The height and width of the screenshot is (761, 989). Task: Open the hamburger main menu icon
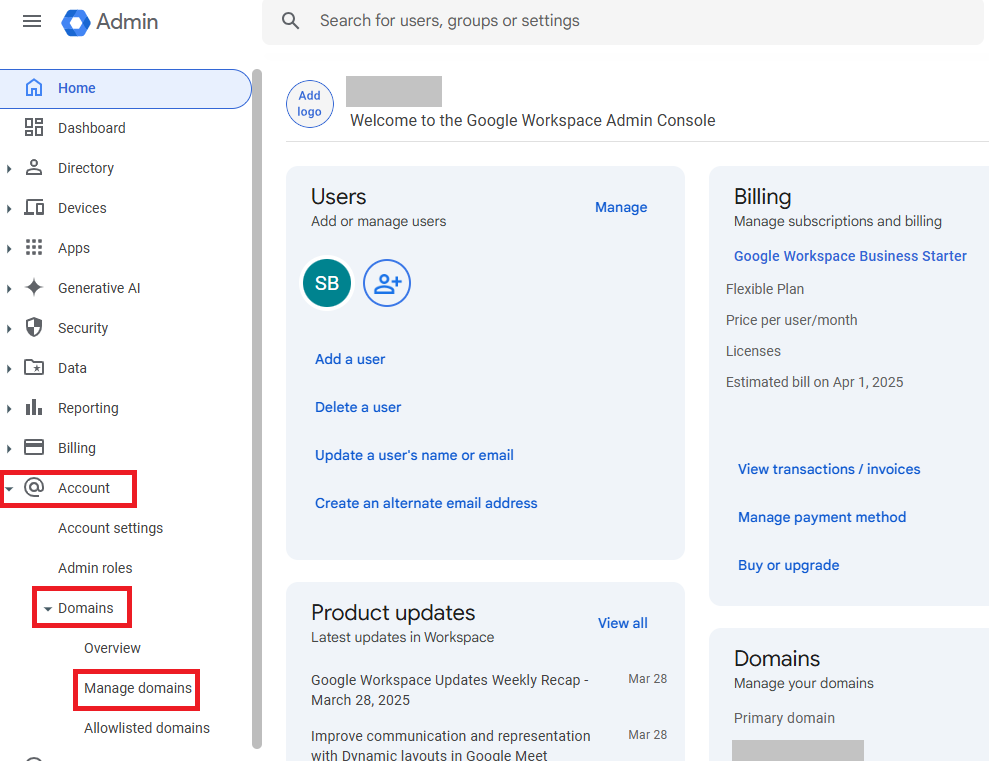[32, 21]
